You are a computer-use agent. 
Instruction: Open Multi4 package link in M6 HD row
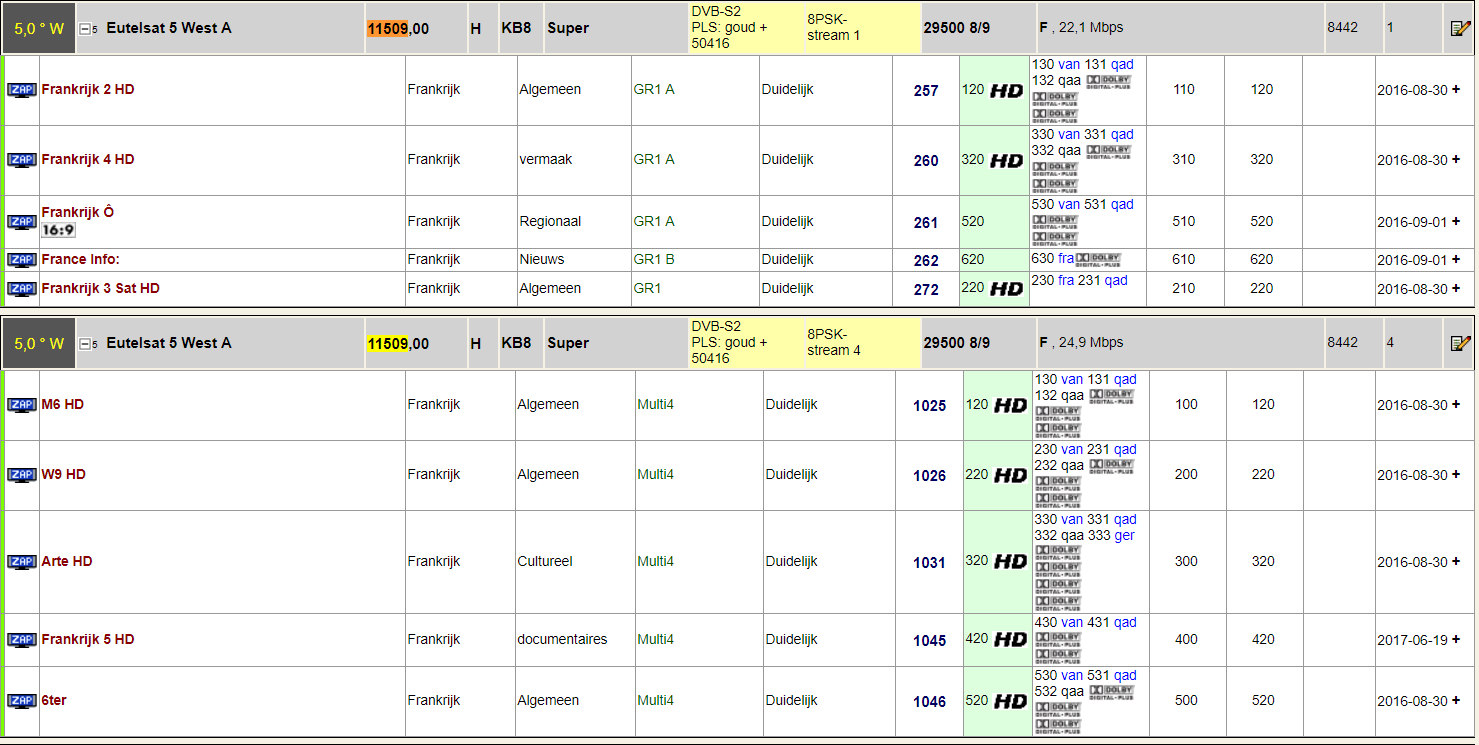pos(656,404)
